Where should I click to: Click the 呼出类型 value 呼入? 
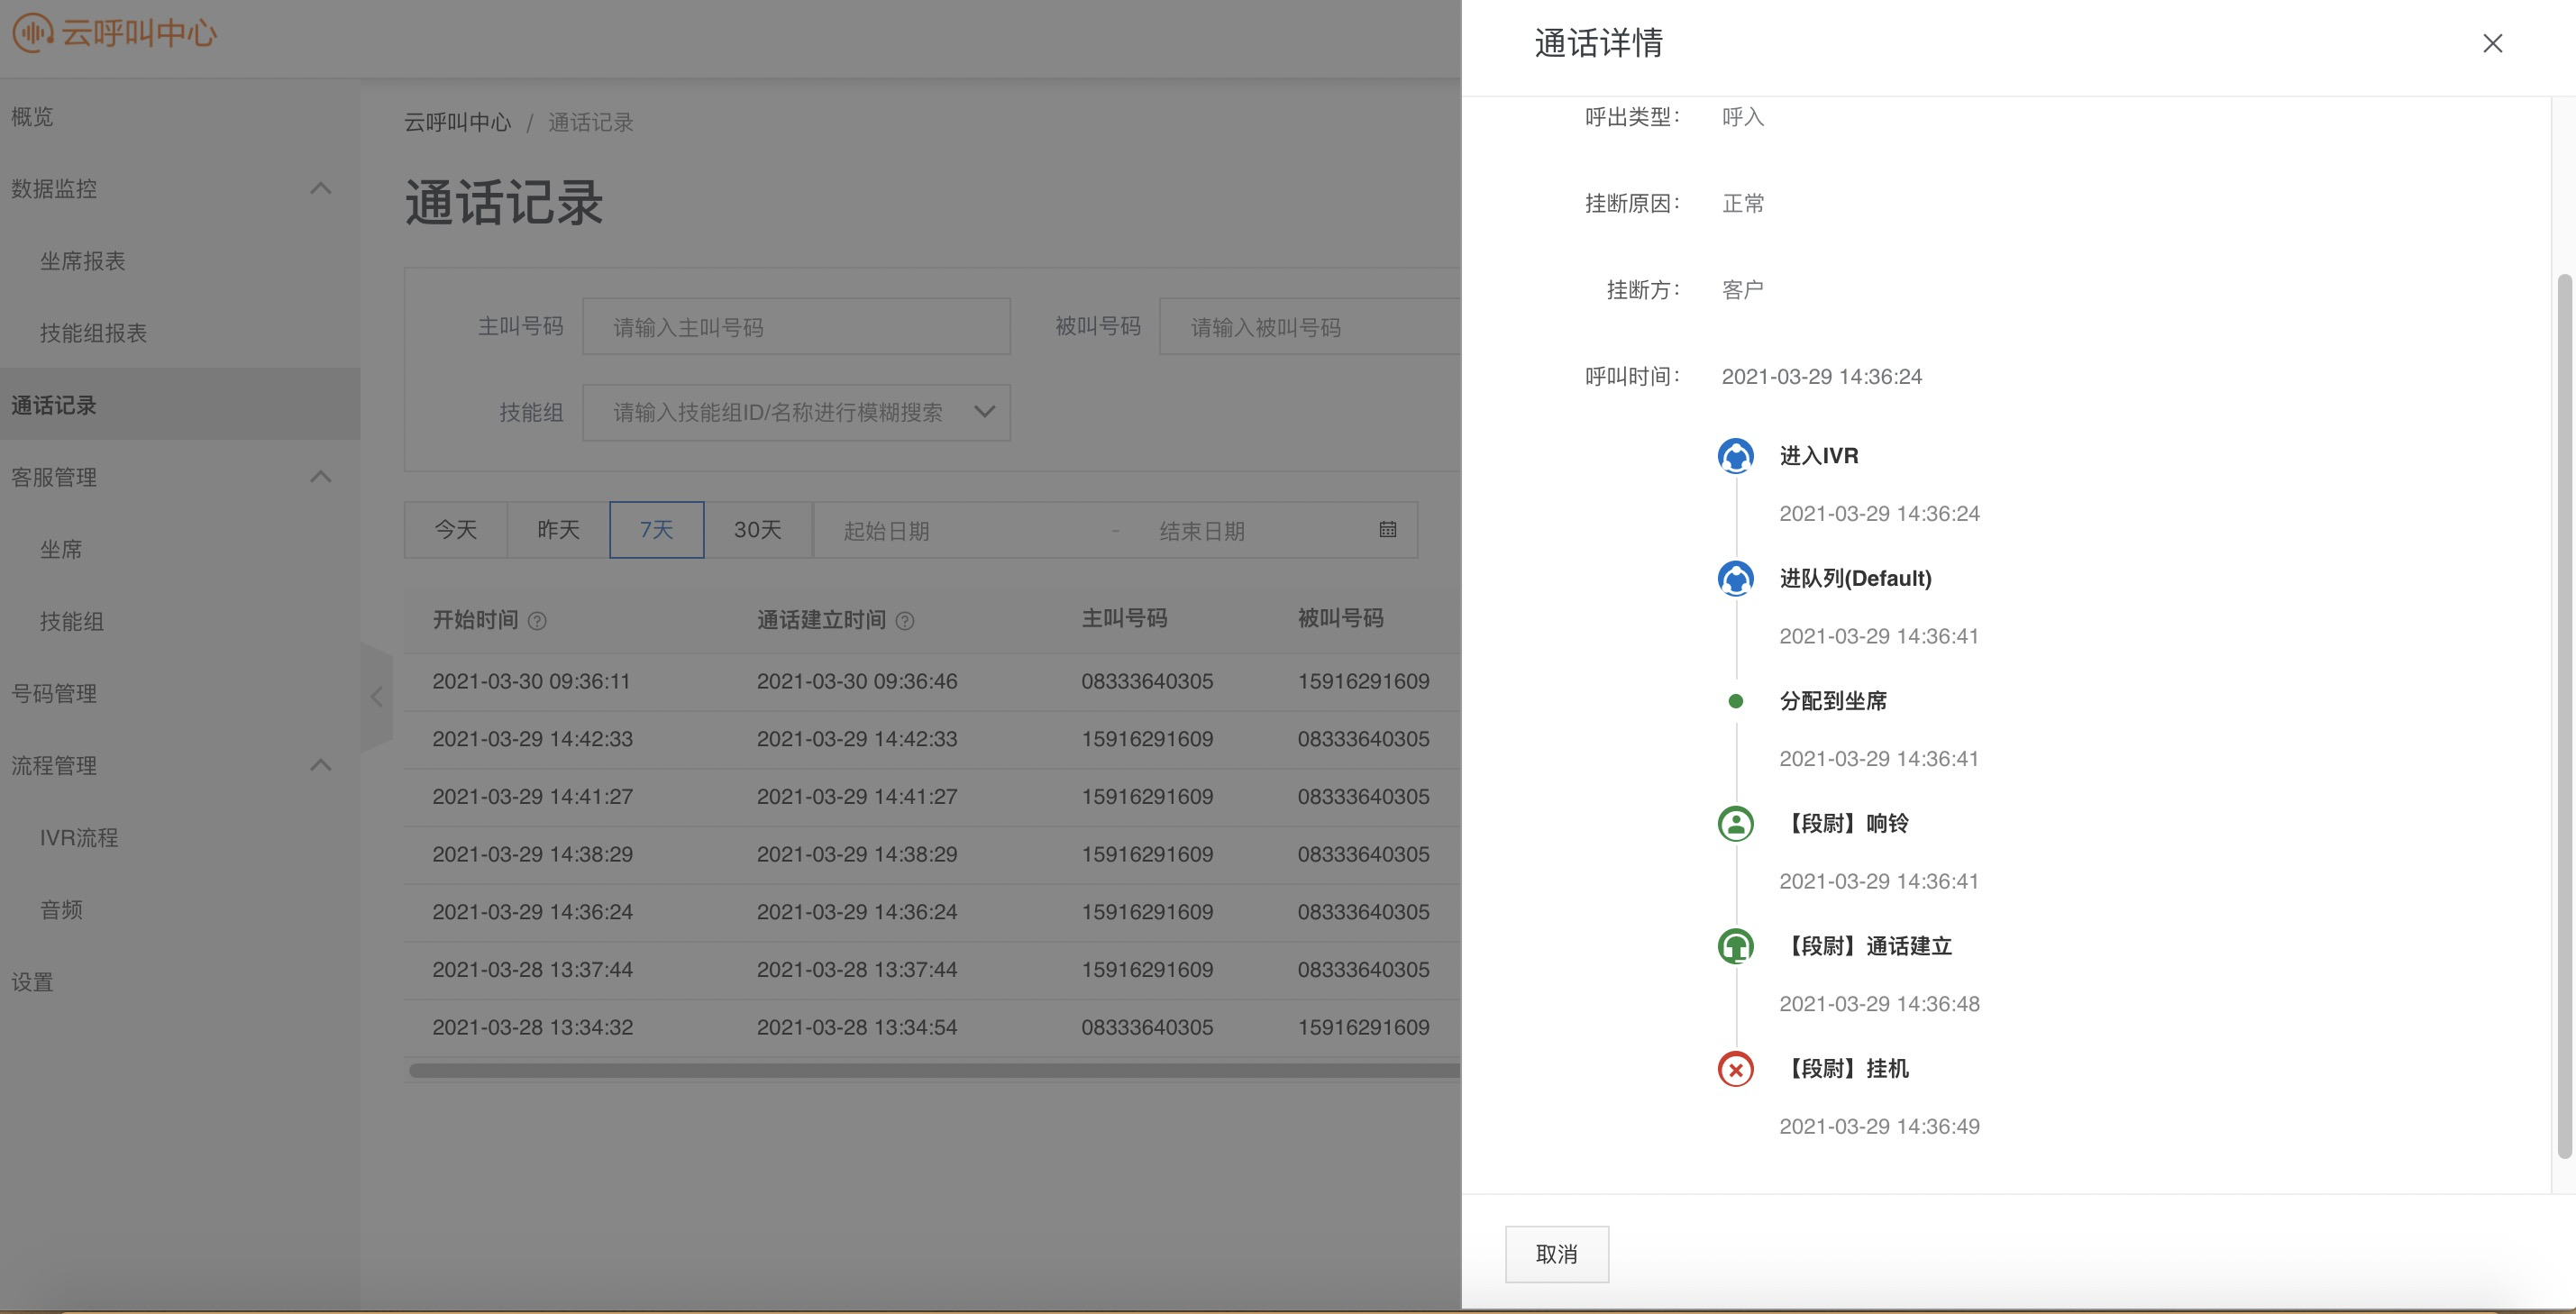tap(1743, 117)
